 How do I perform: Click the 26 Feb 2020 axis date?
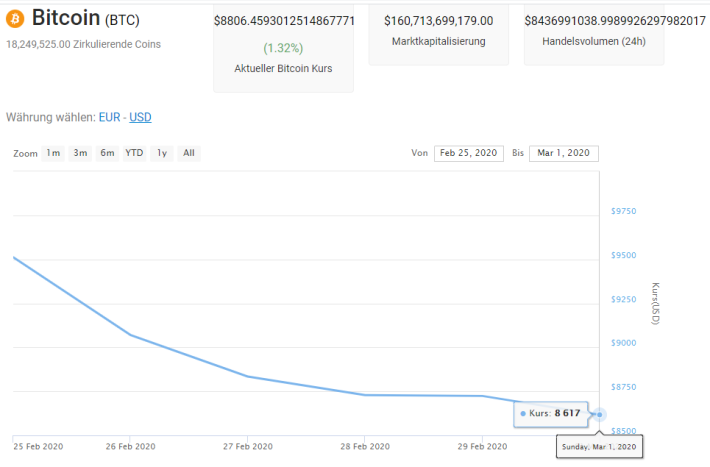click(130, 447)
